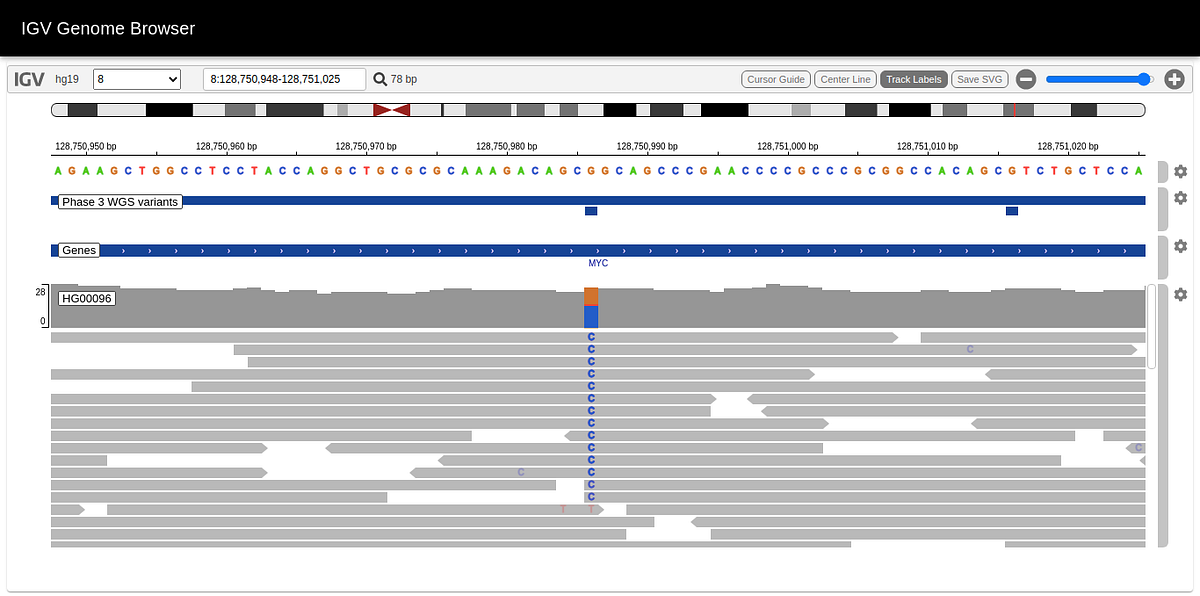Click the IGV logo
Image resolution: width=1200 pixels, height=596 pixels.
[x=29, y=78]
